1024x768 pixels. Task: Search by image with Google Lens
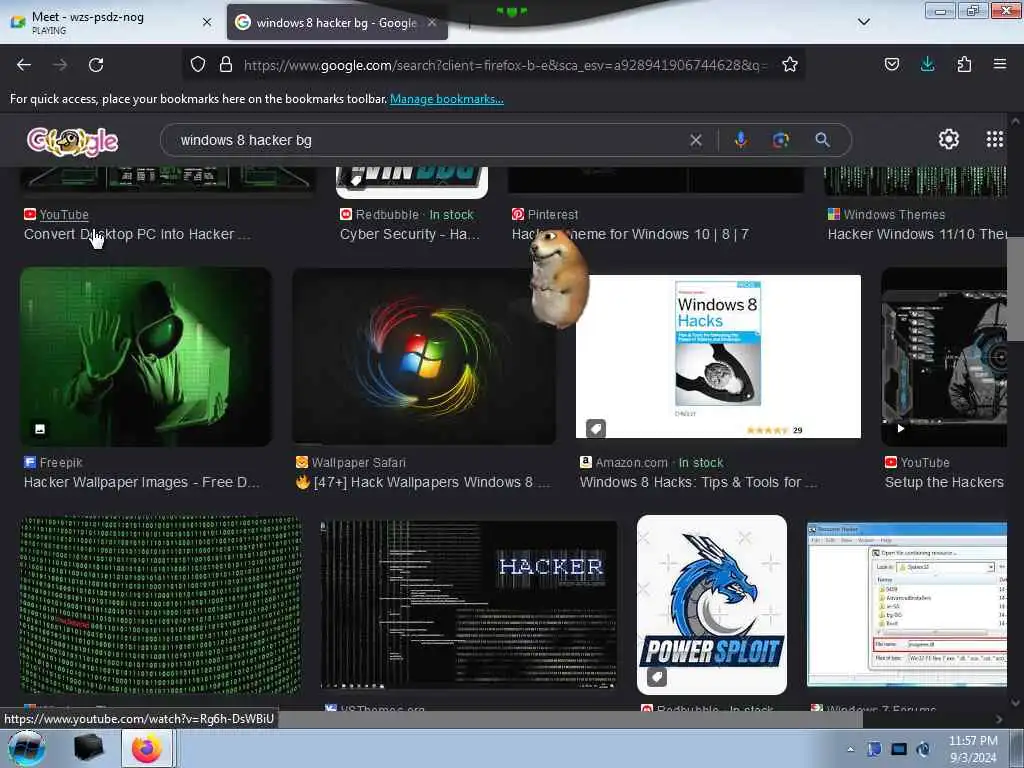tap(780, 140)
